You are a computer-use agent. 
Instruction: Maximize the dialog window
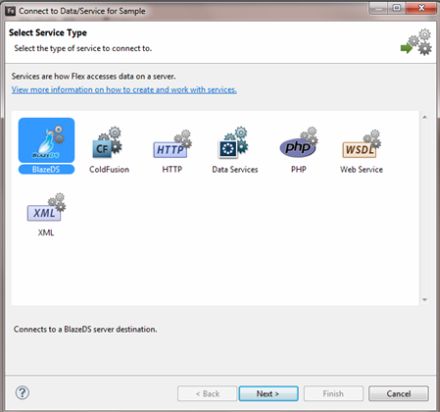(x=397, y=8)
